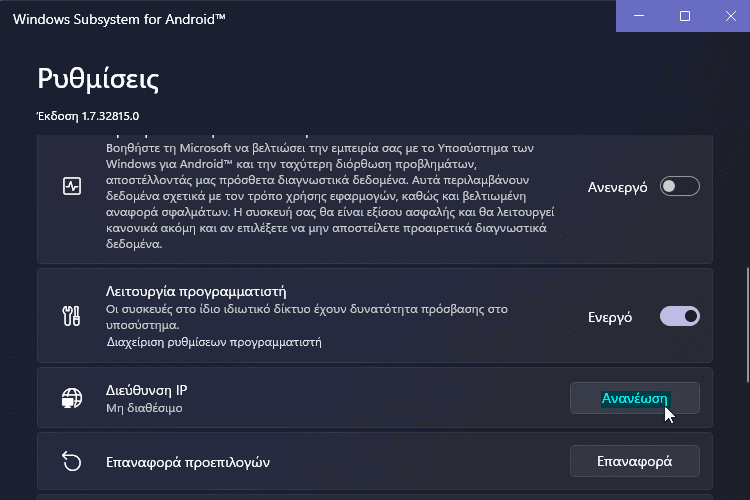Maximize the settings window
Screen dimensions: 750x500
(x=685, y=16)
